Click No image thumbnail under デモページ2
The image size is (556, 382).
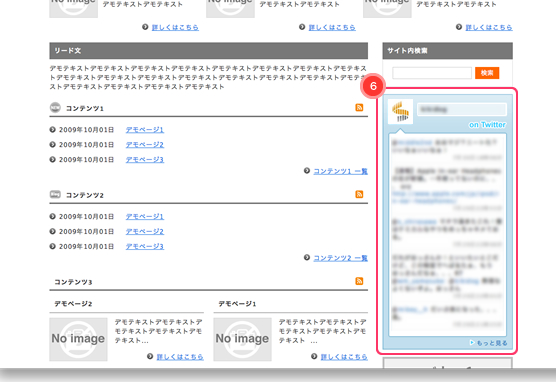click(x=78, y=339)
